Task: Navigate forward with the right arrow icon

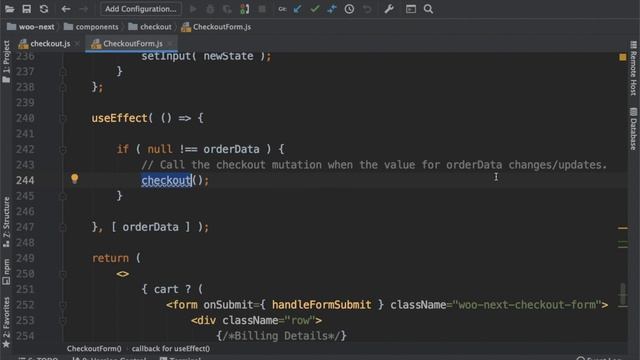Action: (83, 9)
